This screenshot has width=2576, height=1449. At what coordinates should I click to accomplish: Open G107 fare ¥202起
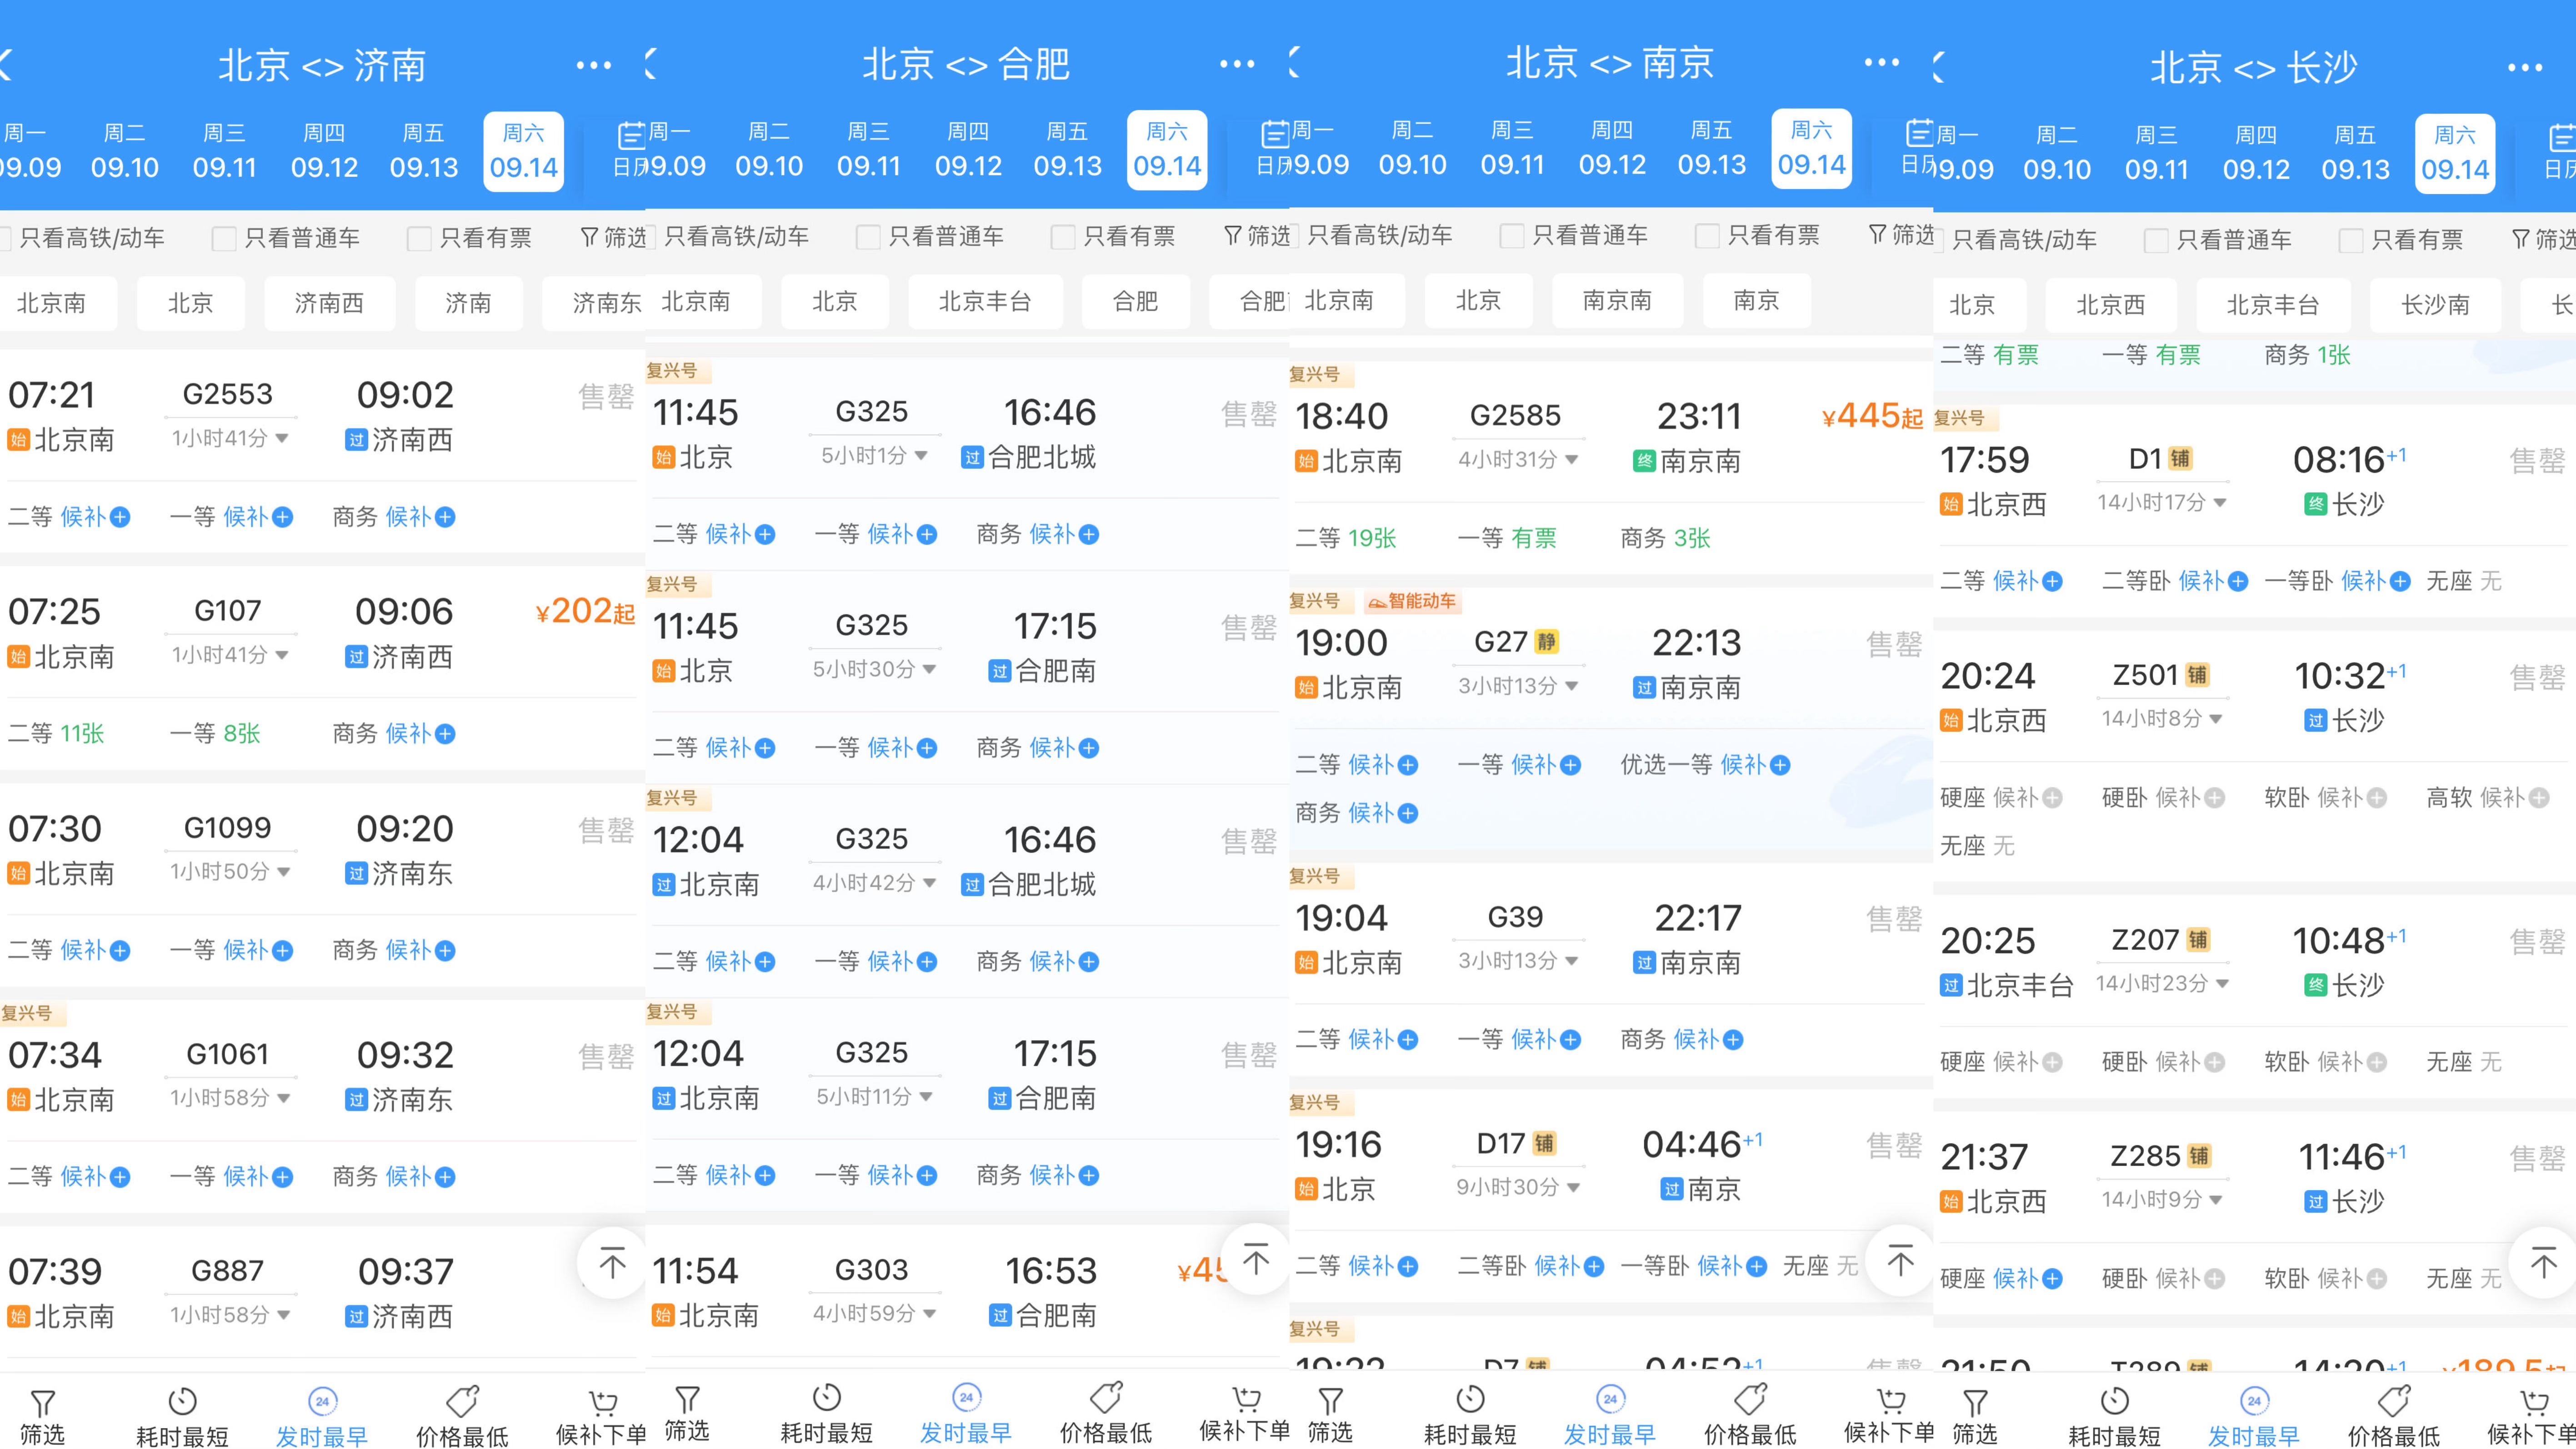[585, 611]
